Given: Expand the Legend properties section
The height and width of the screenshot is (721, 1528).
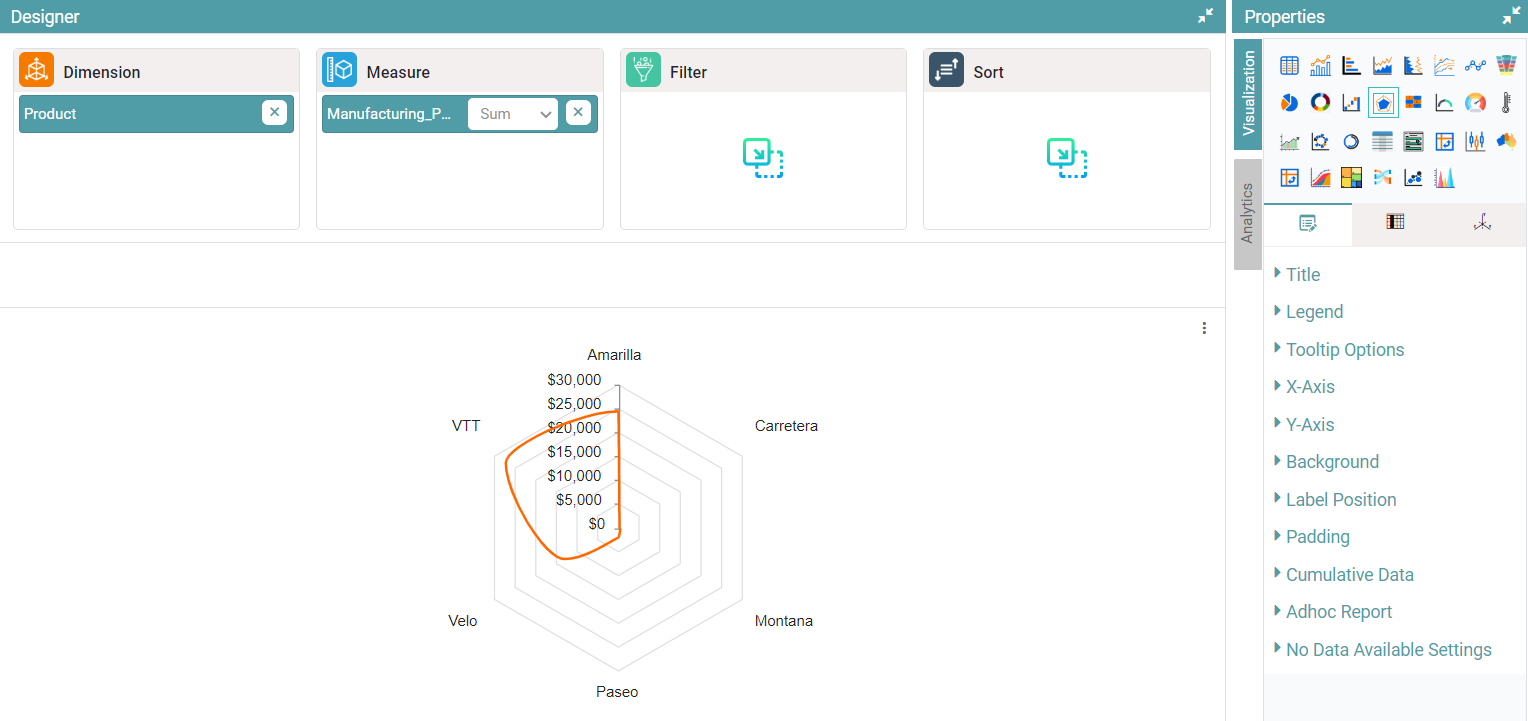Looking at the screenshot, I should [x=1314, y=312].
